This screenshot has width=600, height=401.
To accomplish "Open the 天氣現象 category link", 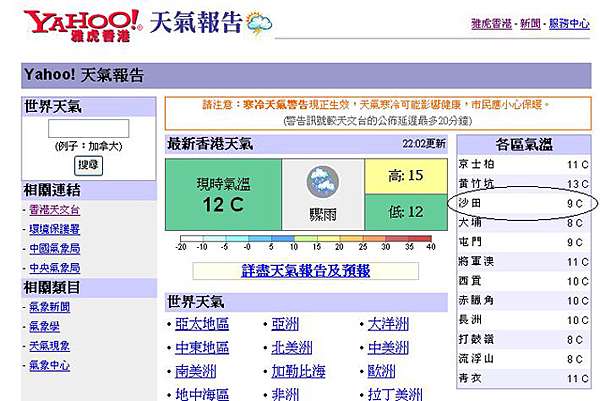I will (x=49, y=346).
